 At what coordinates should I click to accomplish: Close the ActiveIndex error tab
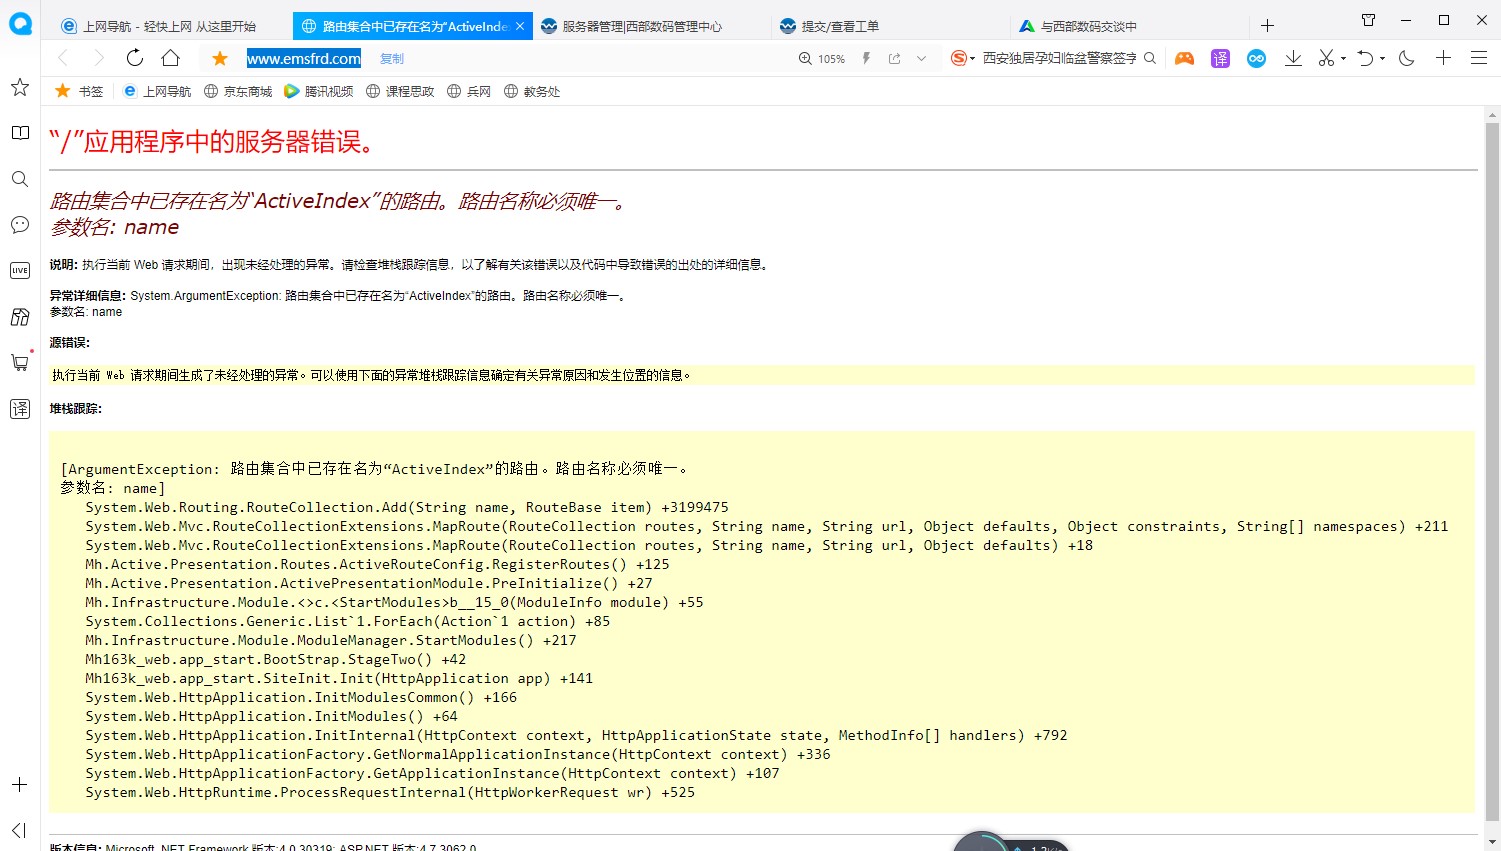point(520,26)
